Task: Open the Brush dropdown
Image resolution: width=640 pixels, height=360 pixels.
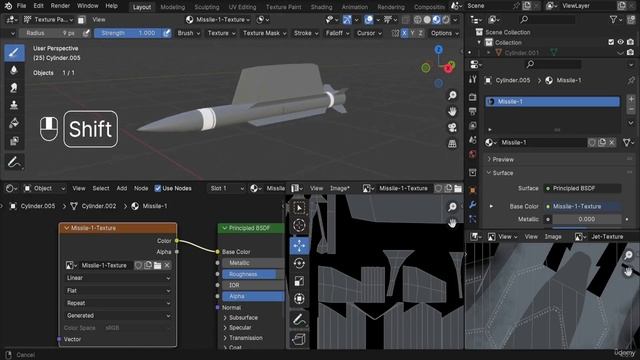Action: click(189, 33)
